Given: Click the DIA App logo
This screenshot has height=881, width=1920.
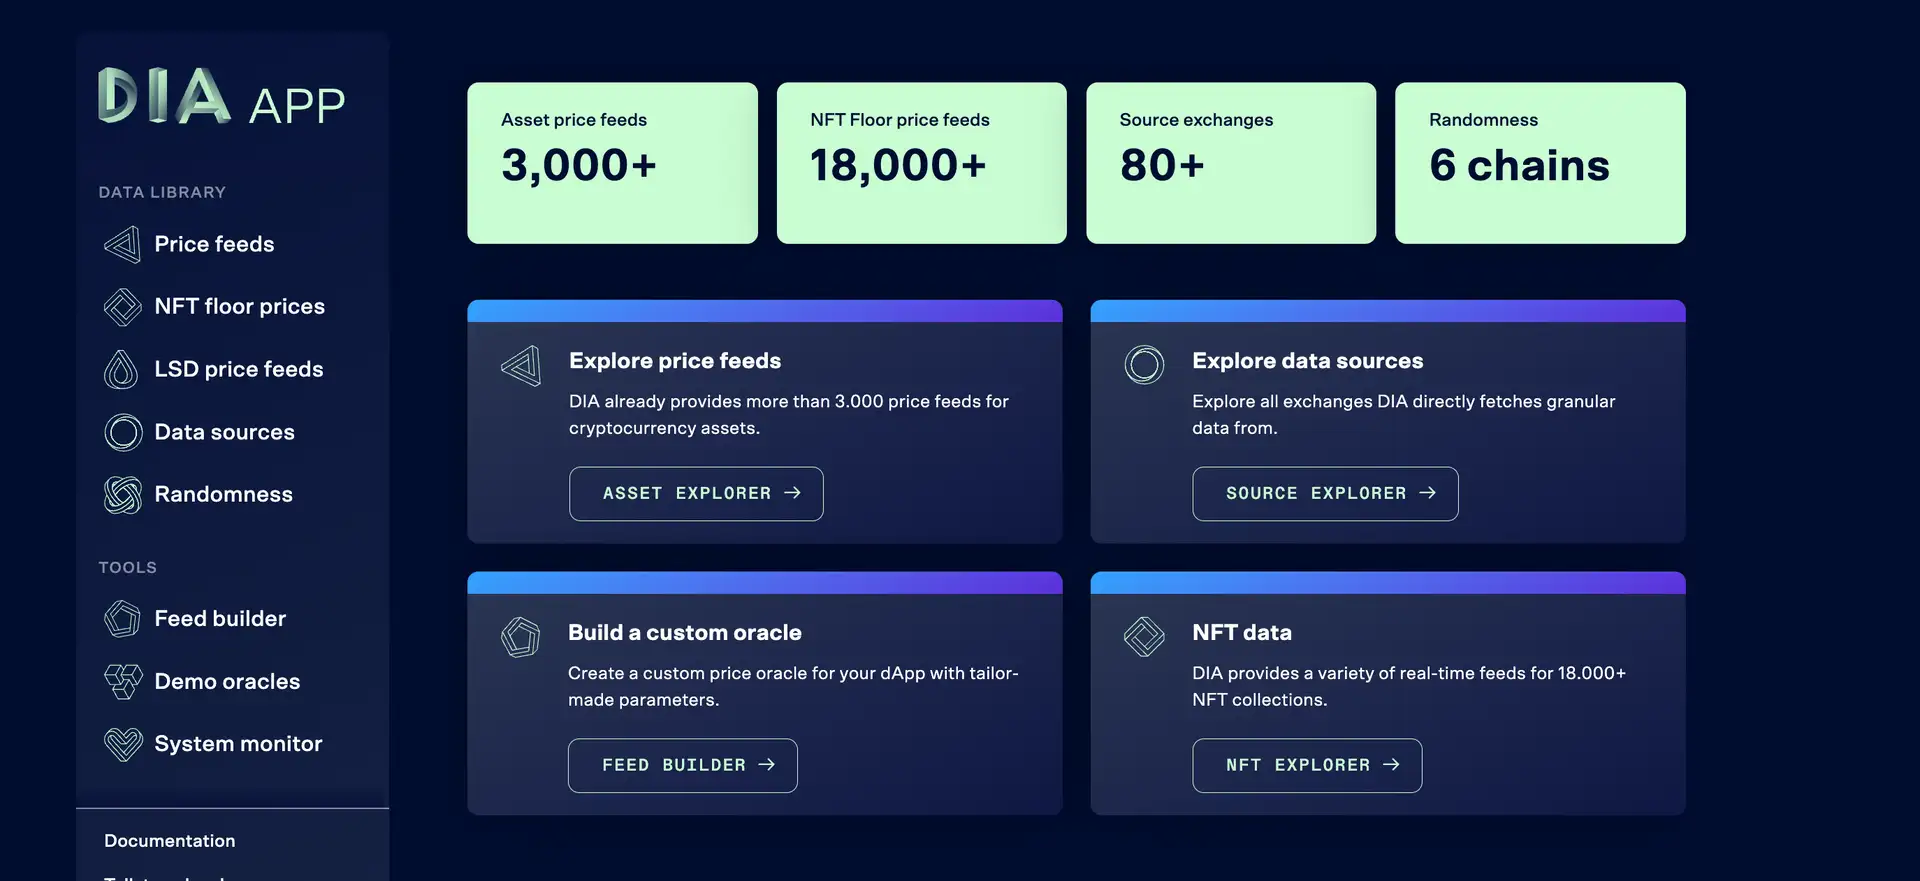Looking at the screenshot, I should click(221, 98).
